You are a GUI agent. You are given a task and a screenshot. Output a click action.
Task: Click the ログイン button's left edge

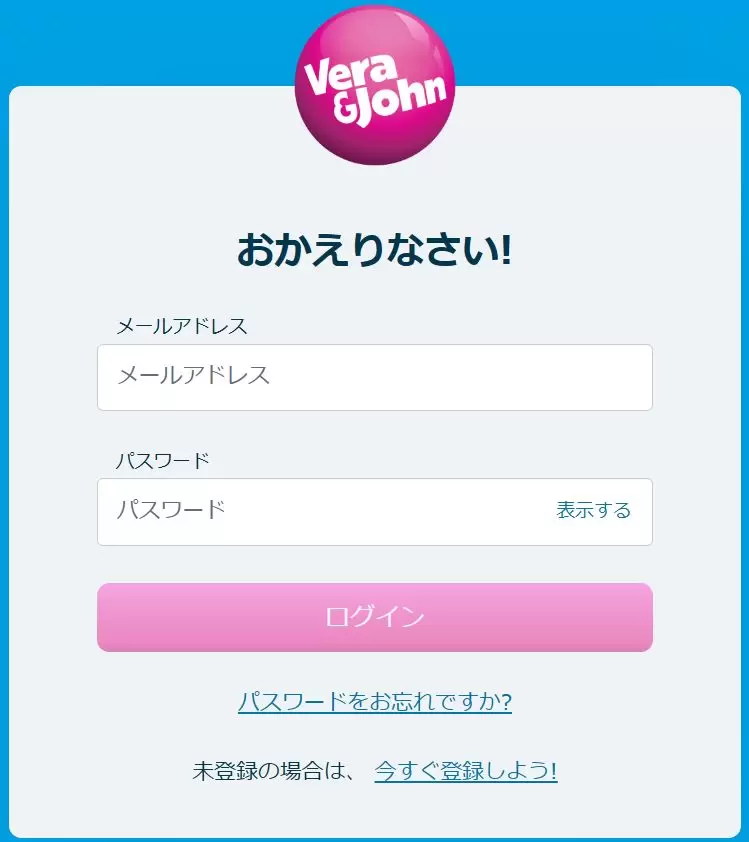click(105, 617)
